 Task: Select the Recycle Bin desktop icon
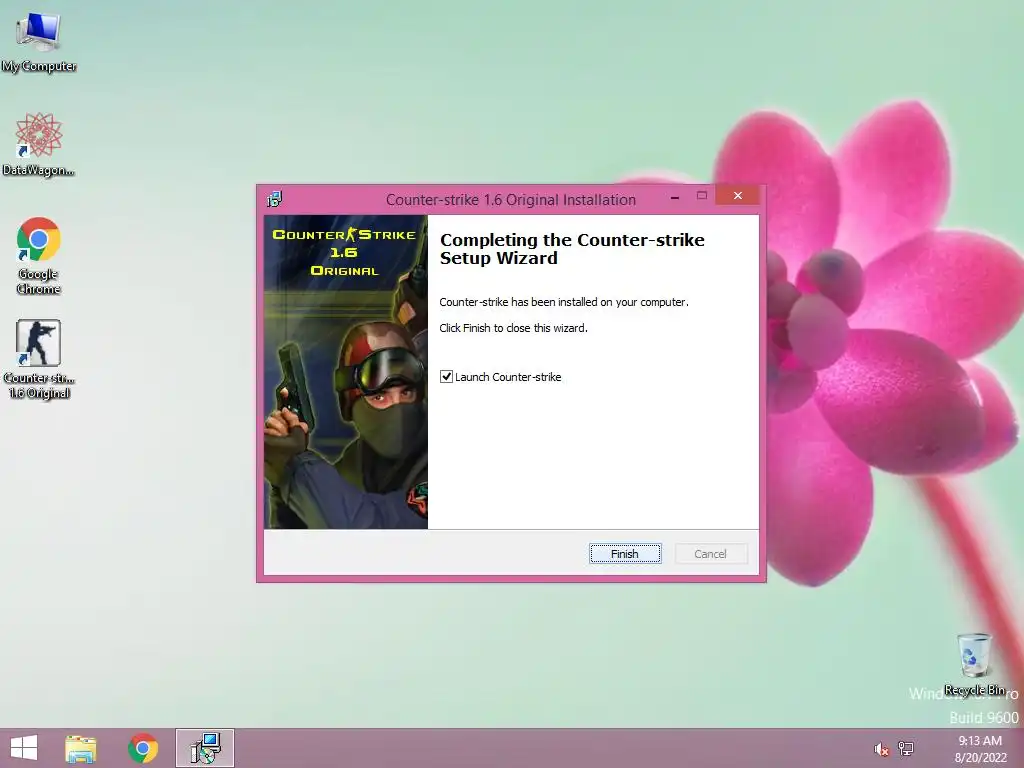point(974,664)
